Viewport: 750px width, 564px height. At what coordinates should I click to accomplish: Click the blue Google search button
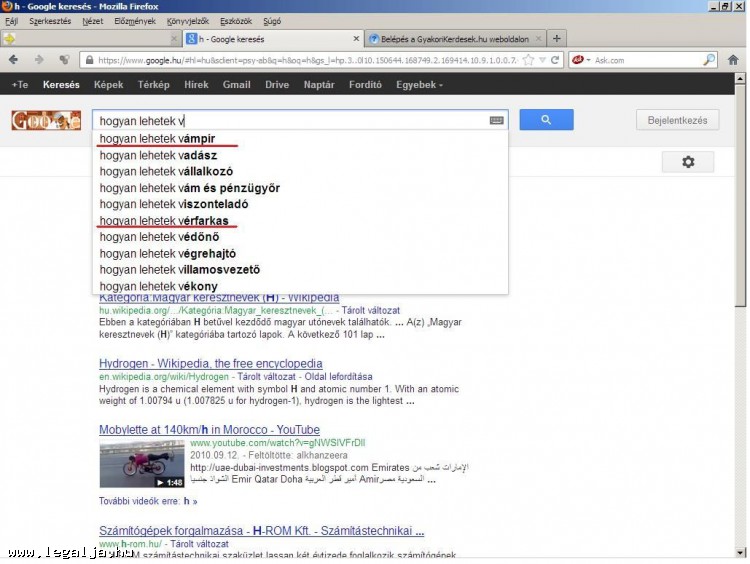pos(546,120)
